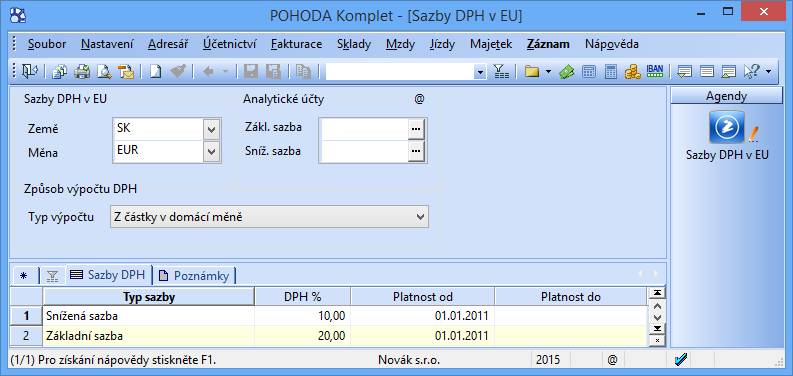Click the new blank record icon
793x376 pixels.
coord(155,72)
